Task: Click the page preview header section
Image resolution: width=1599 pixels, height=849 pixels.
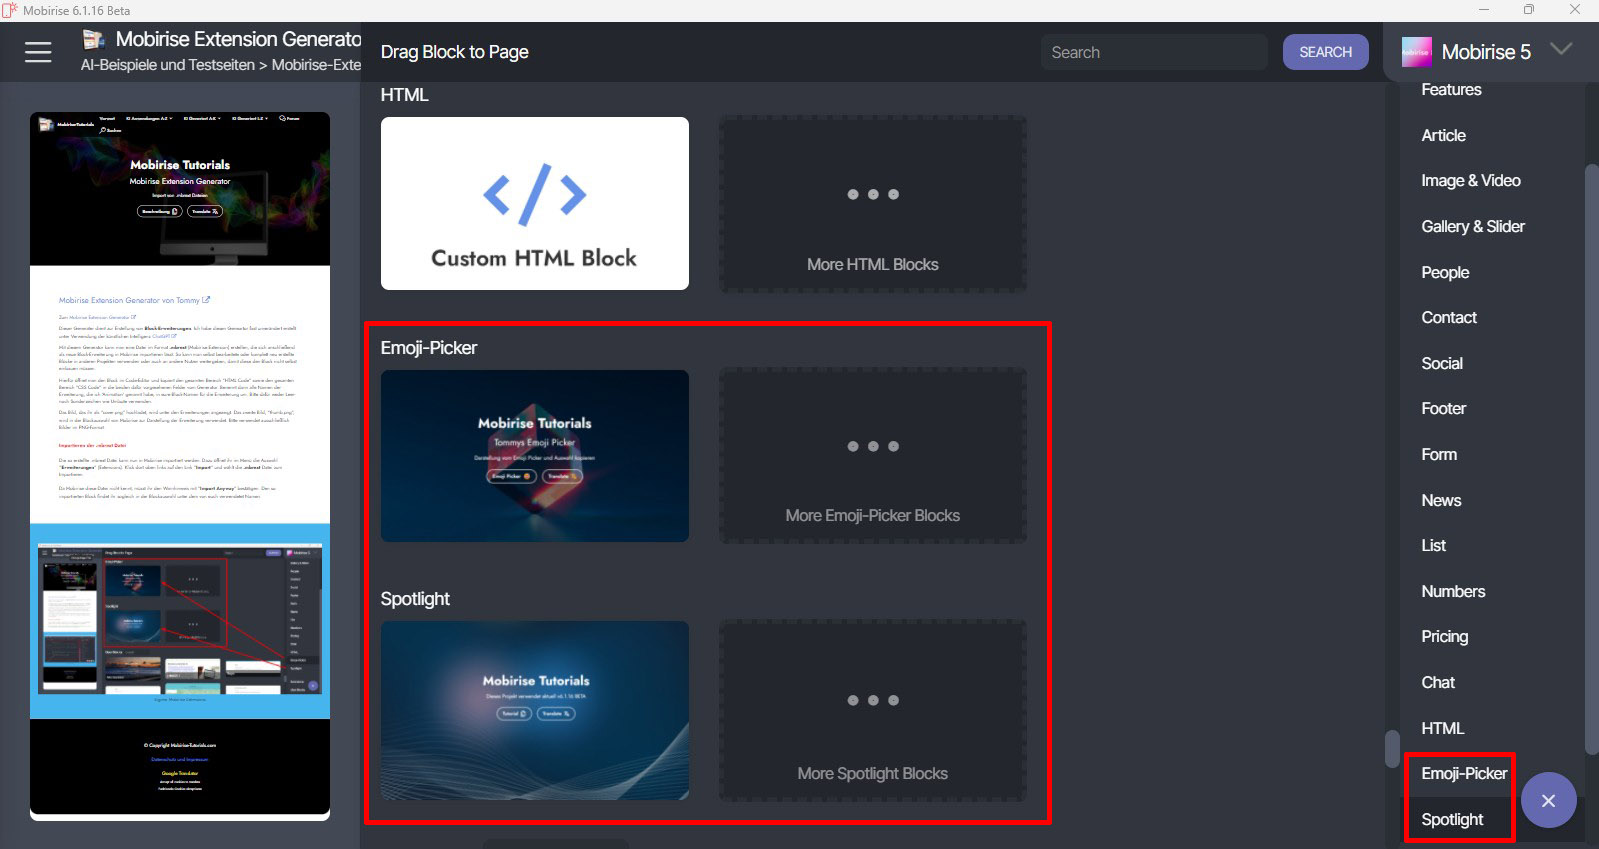Action: point(180,188)
